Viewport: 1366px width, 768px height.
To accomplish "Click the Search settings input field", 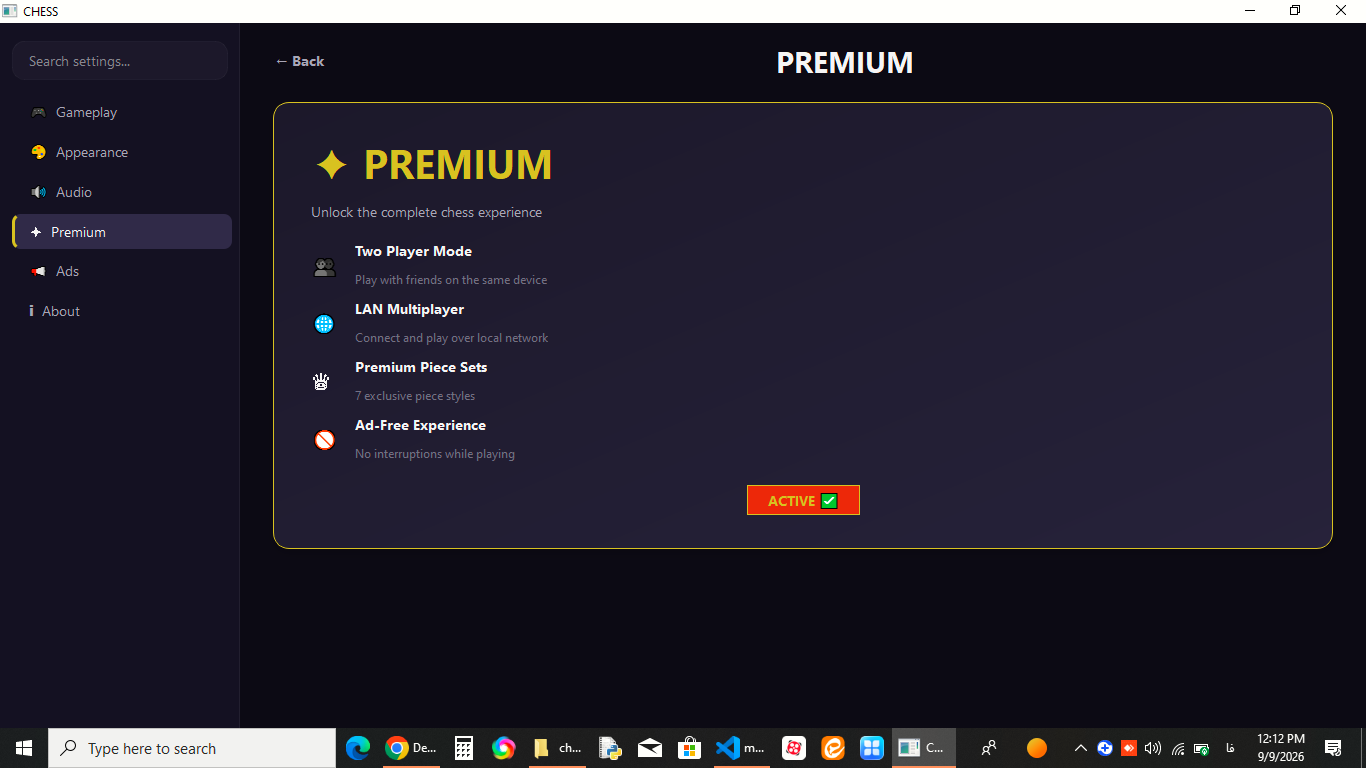I will (120, 61).
